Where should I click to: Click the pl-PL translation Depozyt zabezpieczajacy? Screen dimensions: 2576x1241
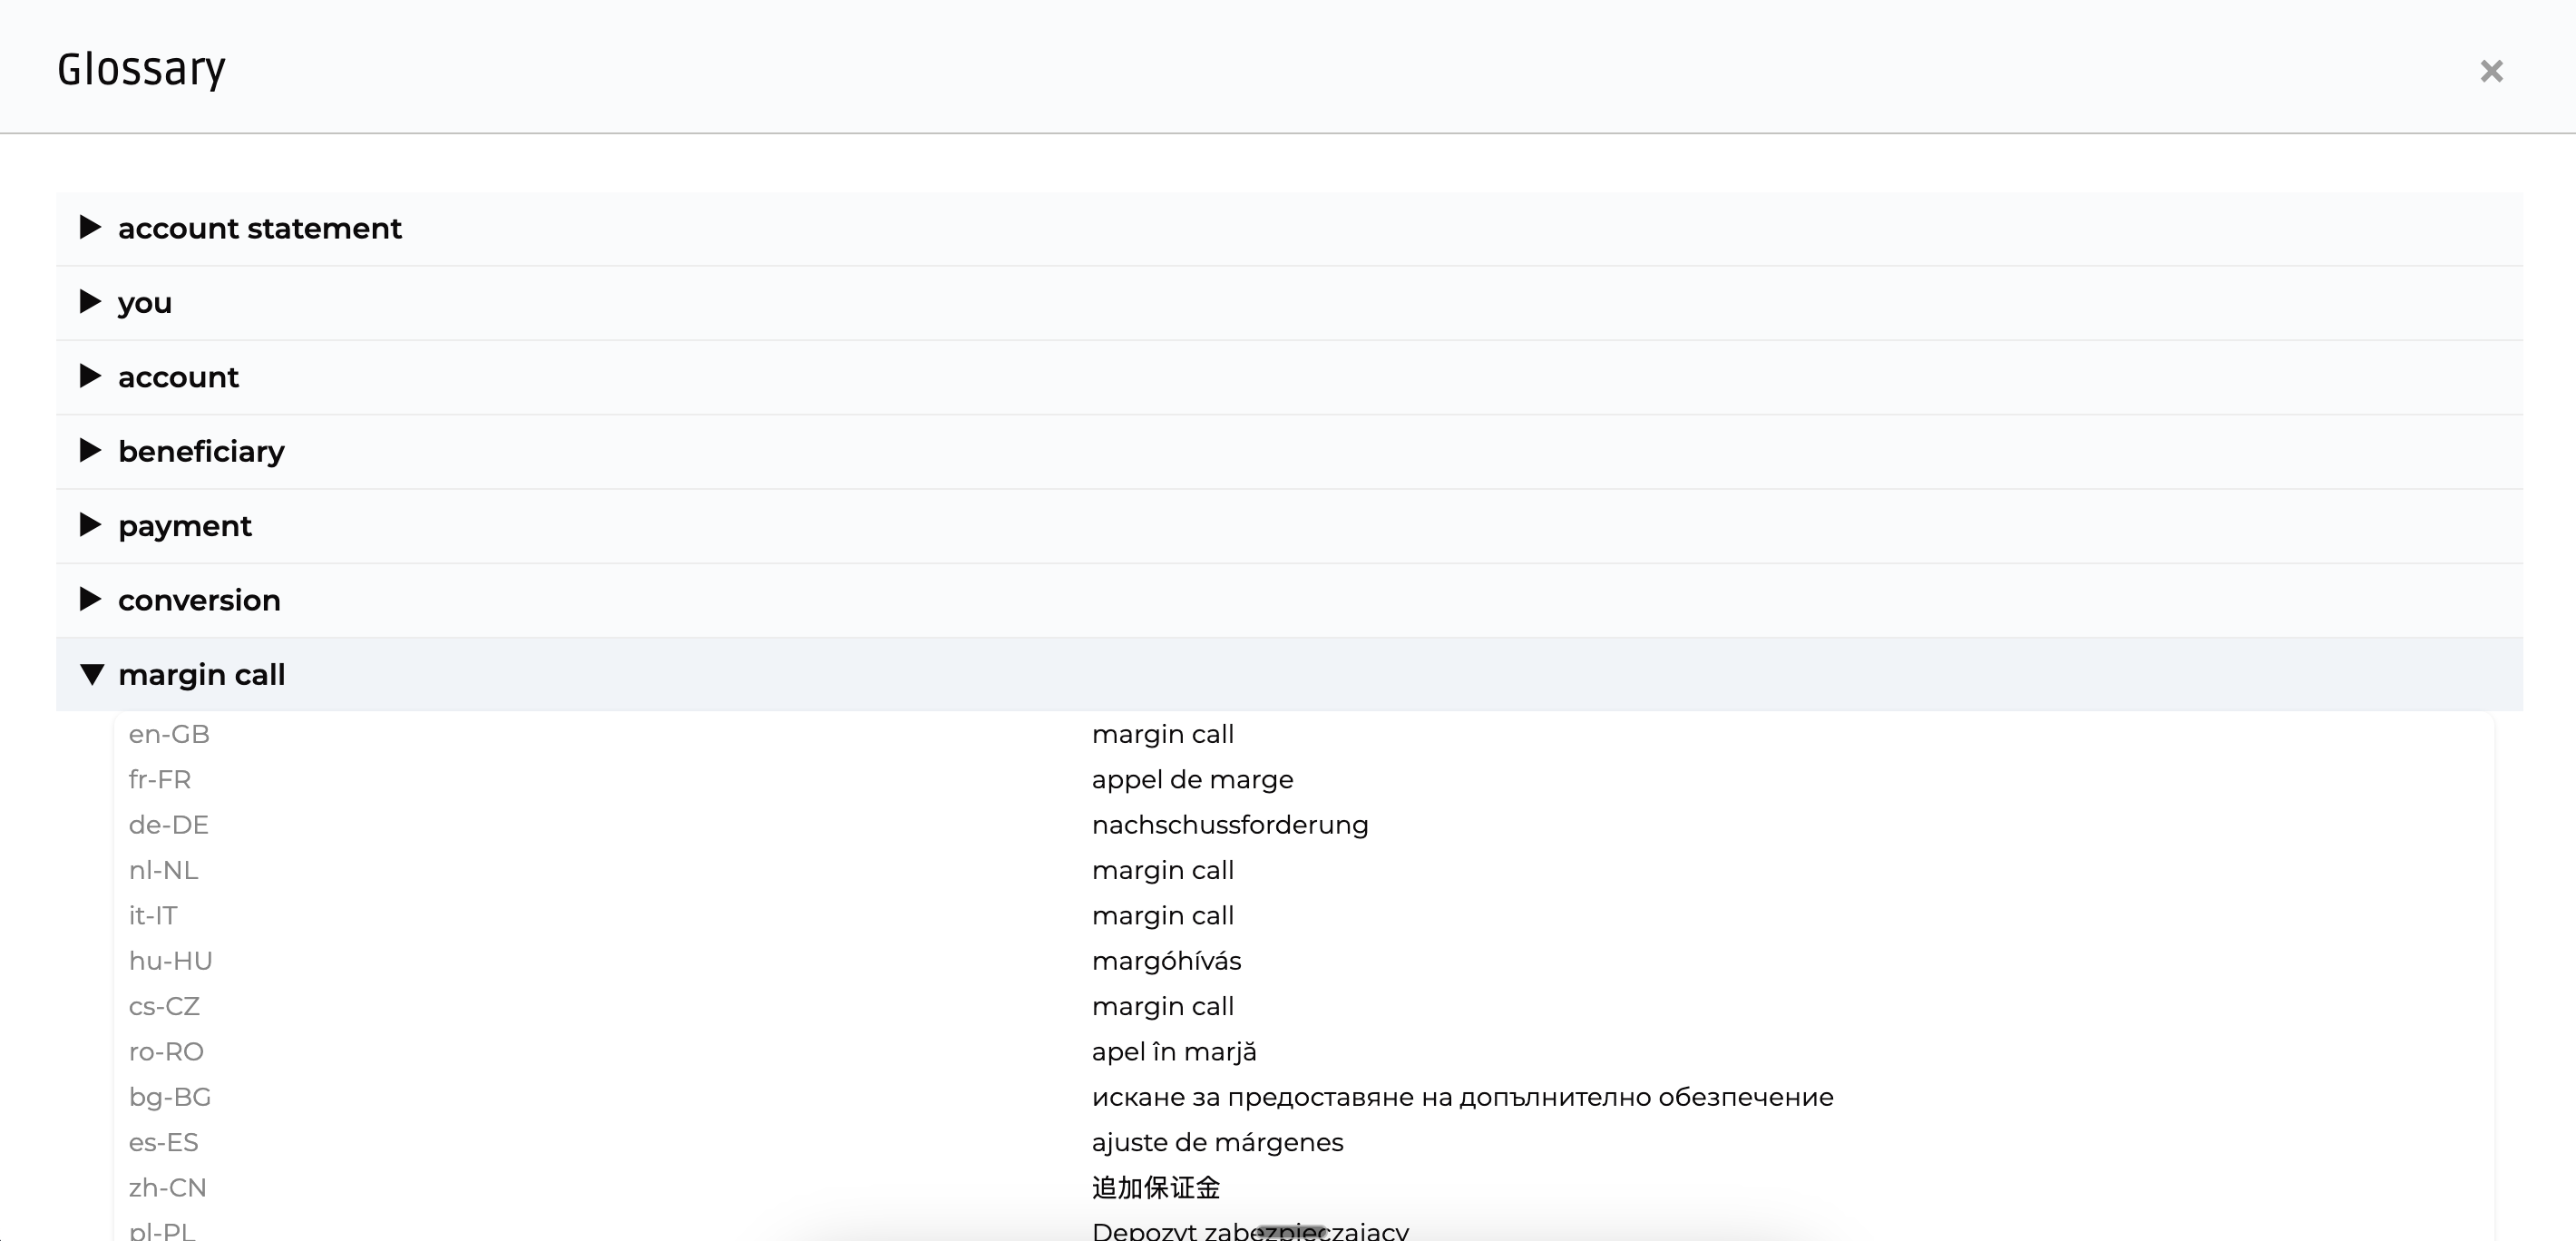click(x=1249, y=1230)
